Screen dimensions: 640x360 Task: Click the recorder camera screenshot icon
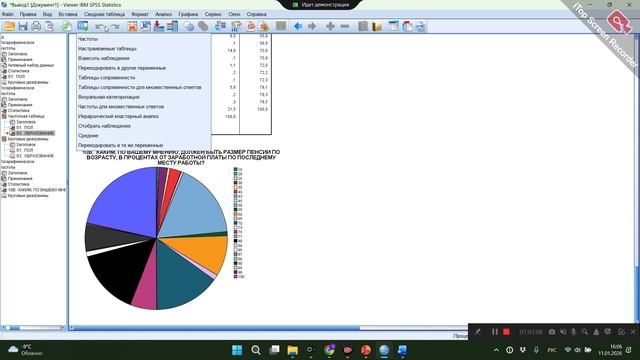[x=552, y=332]
